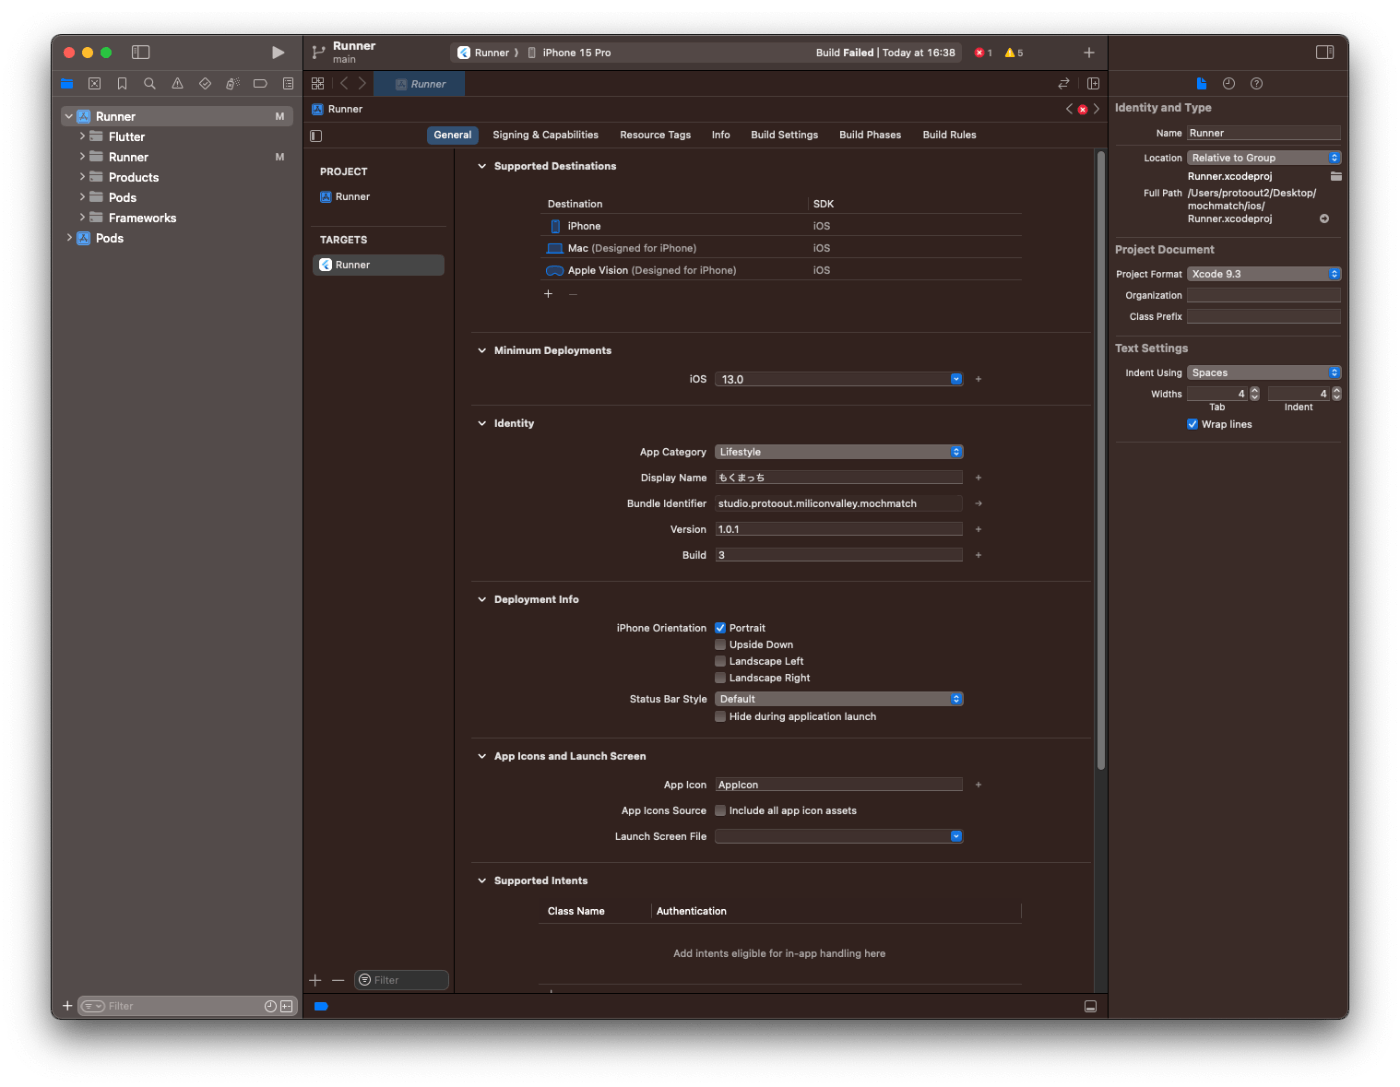Open the Report navigator icon
The width and height of the screenshot is (1400, 1087).
point(288,84)
